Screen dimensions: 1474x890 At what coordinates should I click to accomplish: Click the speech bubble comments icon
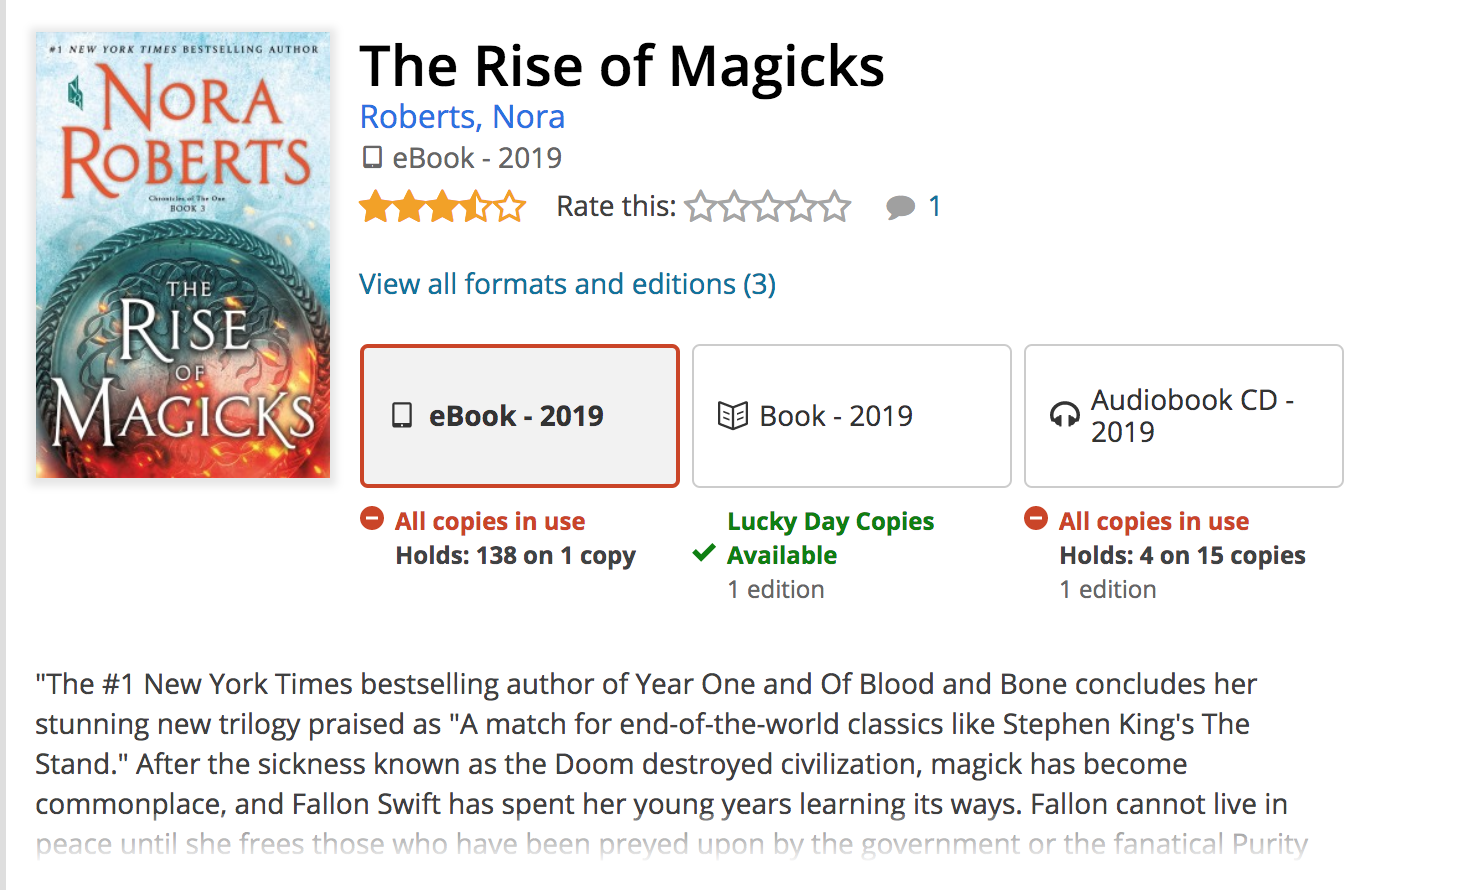(900, 207)
